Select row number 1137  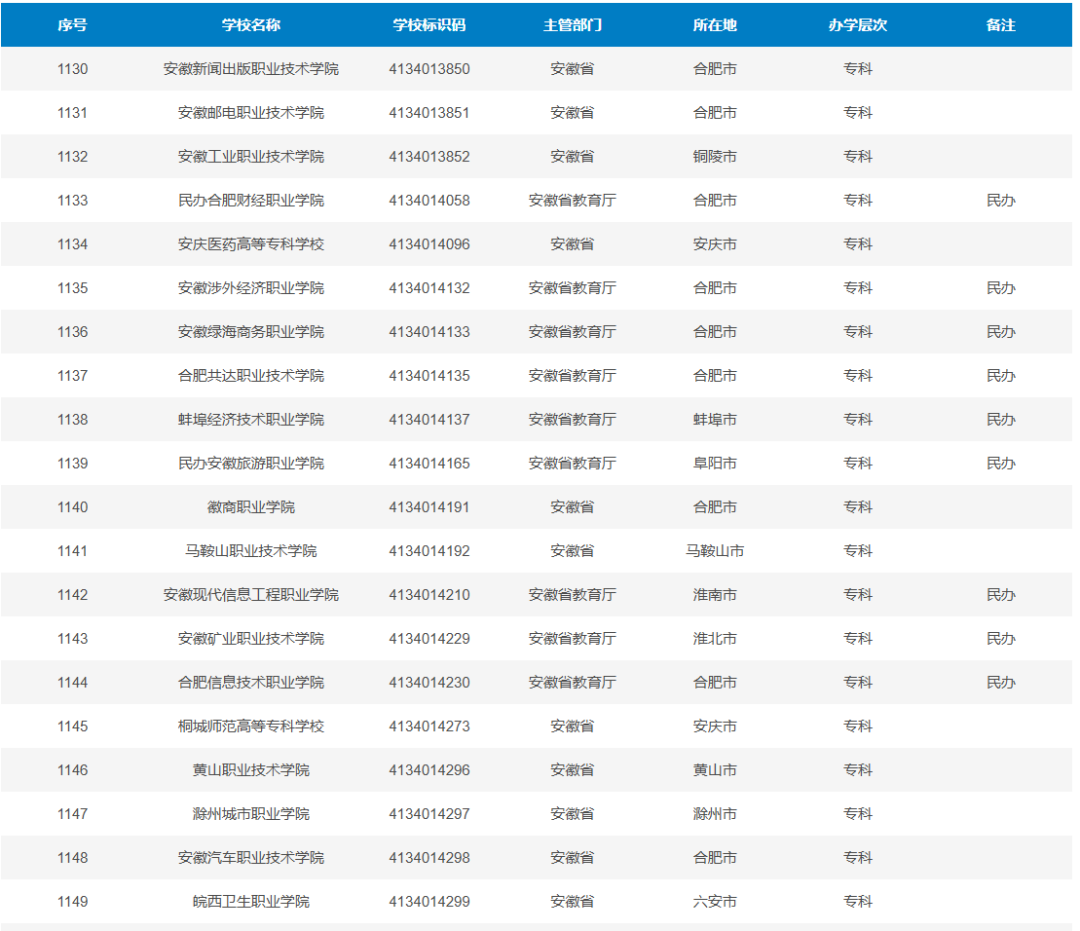tap(72, 376)
